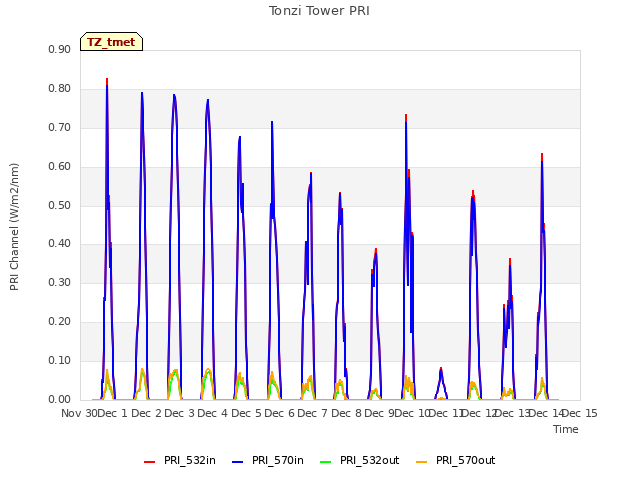
Task: Click the orange PRI_570out legend swatch
Action: 422,462
